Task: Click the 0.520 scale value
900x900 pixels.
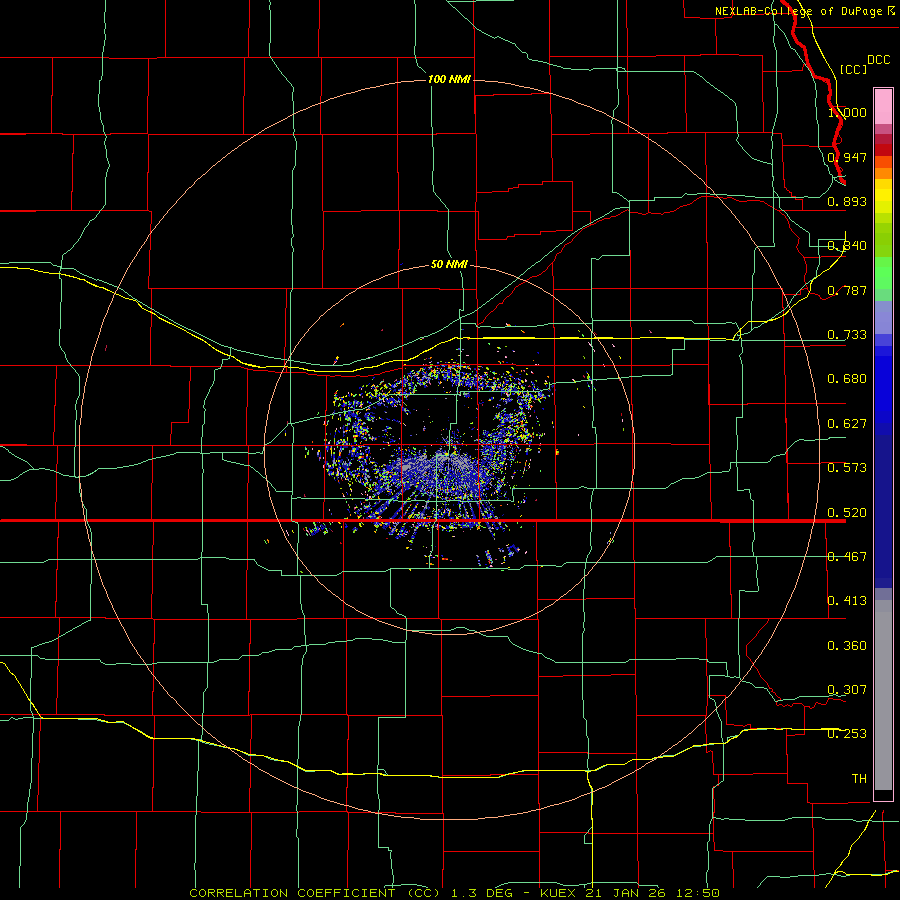Action: pos(847,513)
